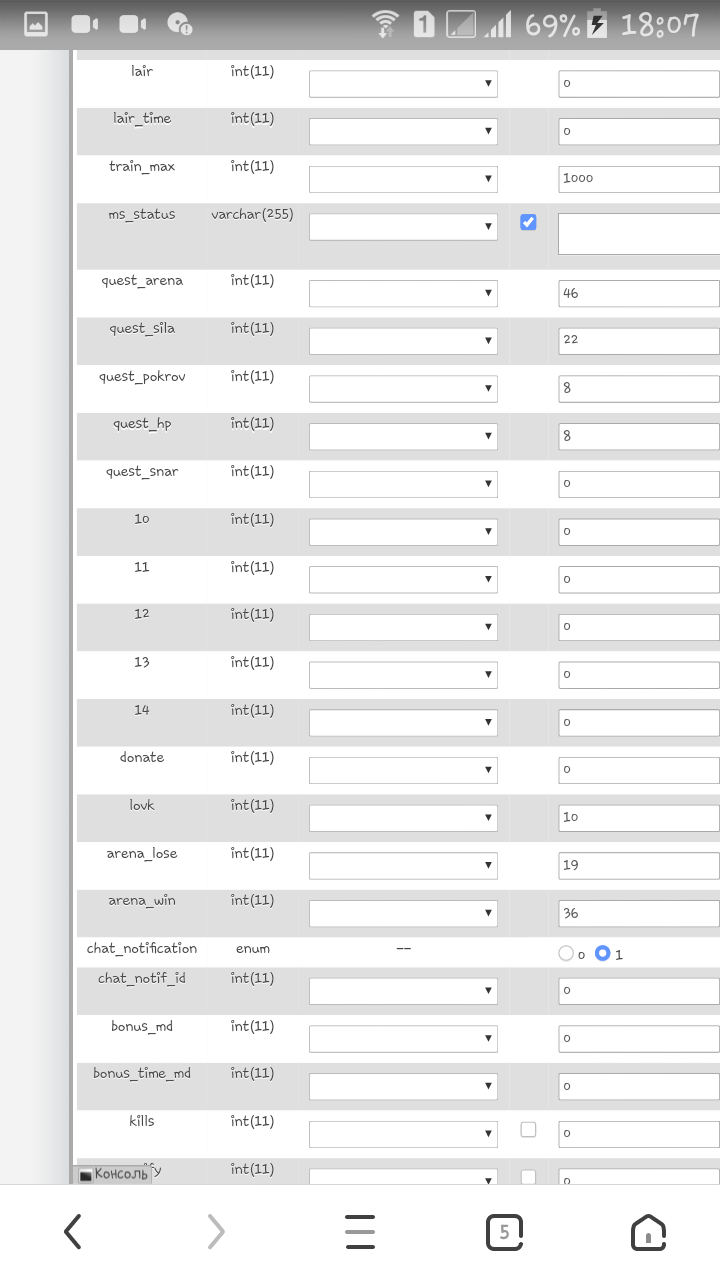Open the tab switcher showing 5 tabs
720x1280 pixels.
click(x=504, y=1232)
